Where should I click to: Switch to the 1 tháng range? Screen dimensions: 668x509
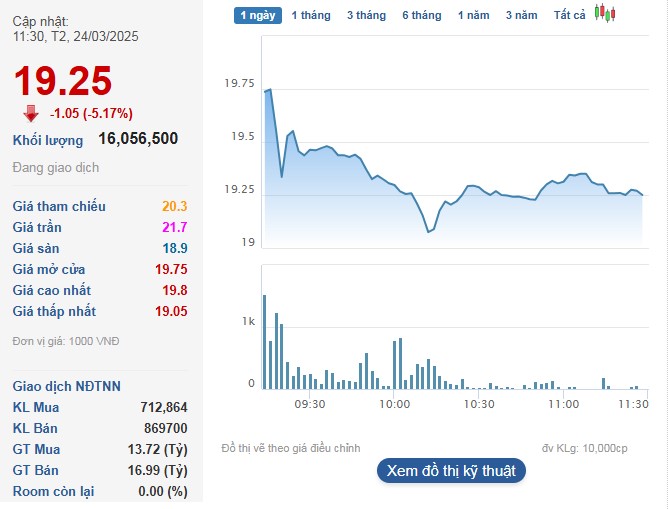[x=310, y=15]
